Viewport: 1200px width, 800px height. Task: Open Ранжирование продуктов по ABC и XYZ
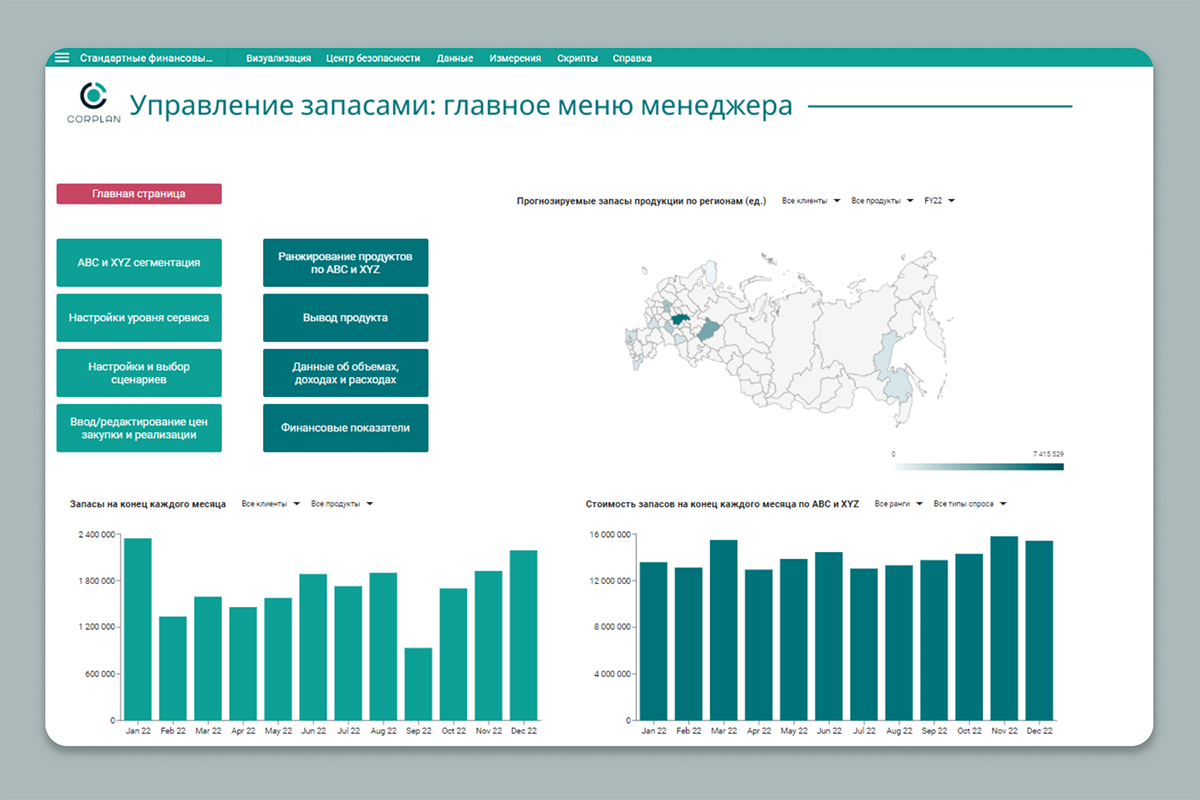[x=345, y=263]
